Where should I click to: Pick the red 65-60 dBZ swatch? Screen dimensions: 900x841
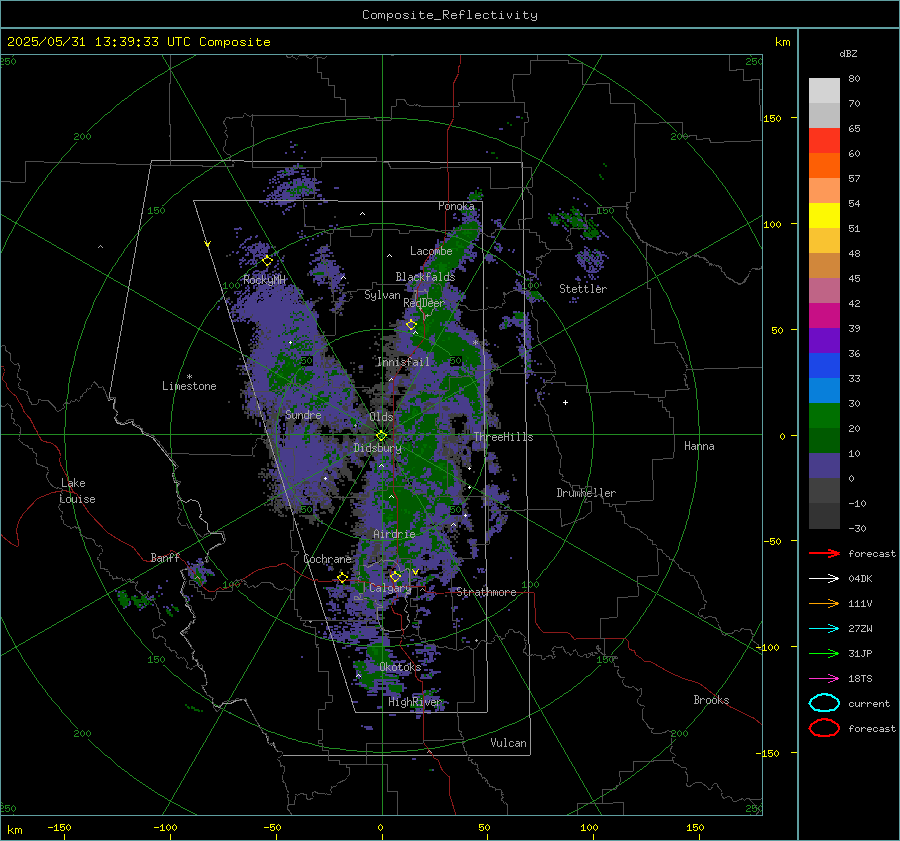pyautogui.click(x=824, y=141)
